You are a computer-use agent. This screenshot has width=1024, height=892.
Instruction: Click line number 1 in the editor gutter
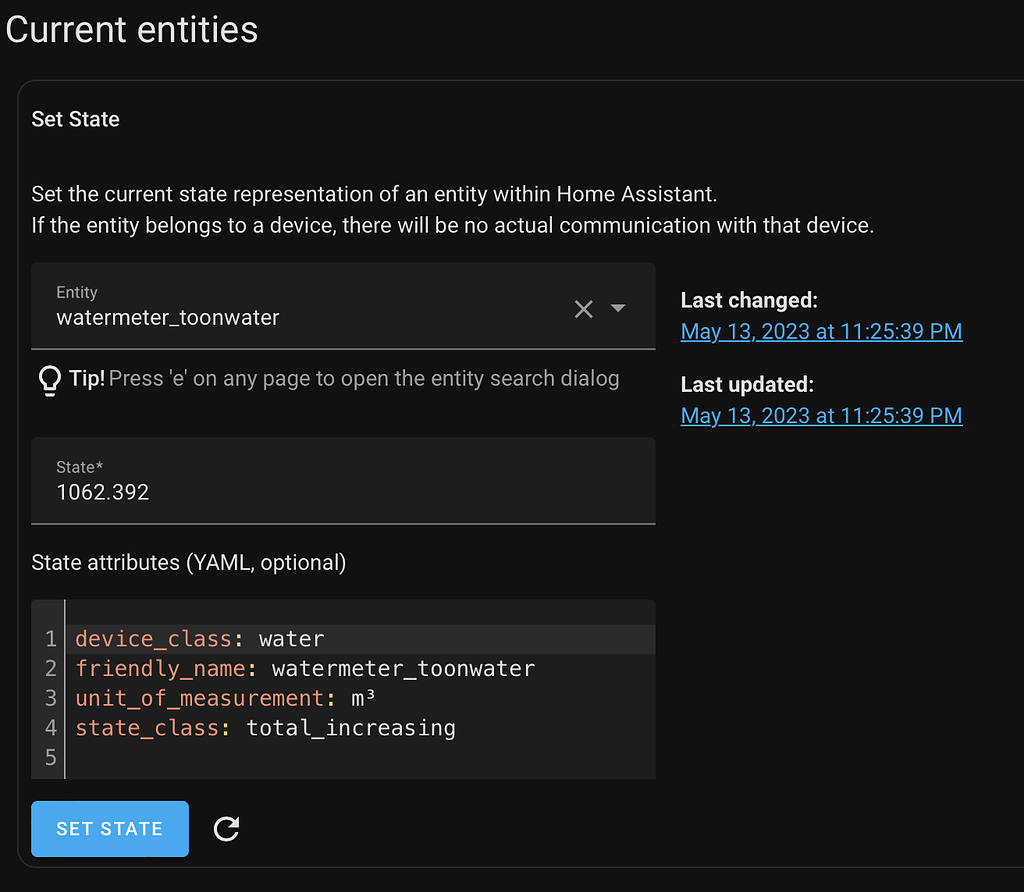point(49,638)
